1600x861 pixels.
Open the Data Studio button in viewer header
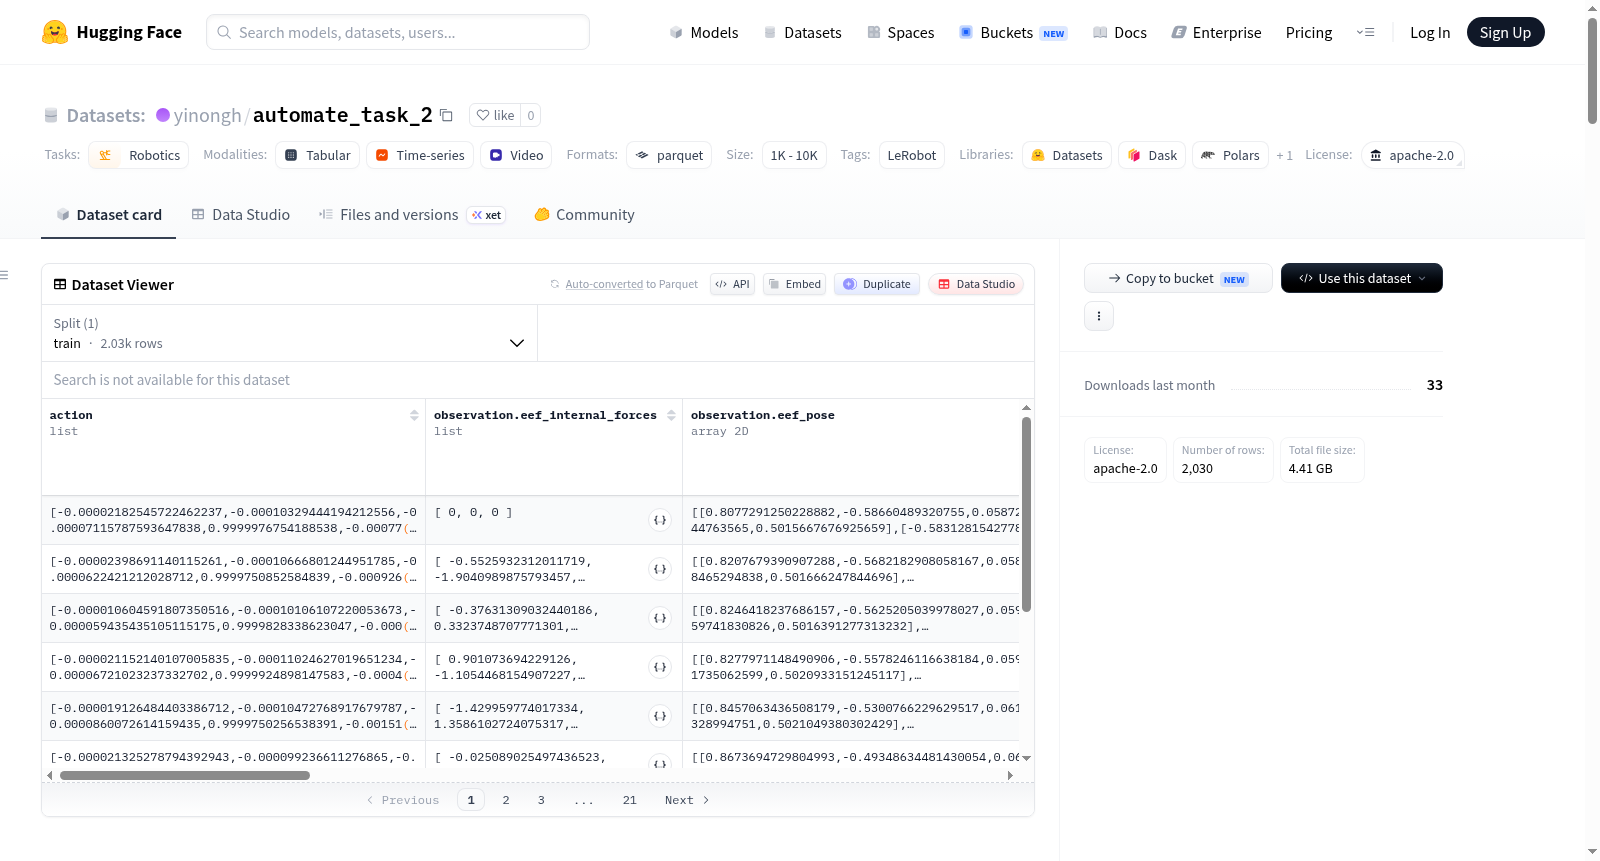tap(976, 284)
